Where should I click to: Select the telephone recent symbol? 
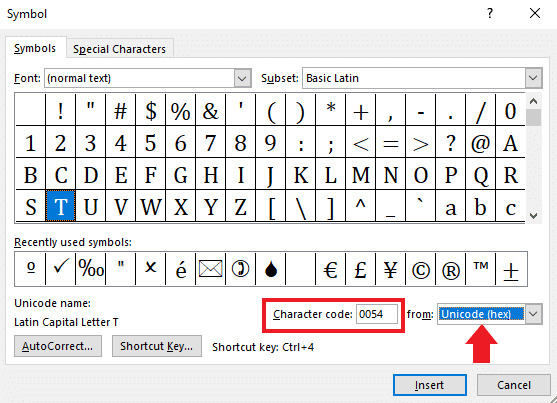[x=240, y=269]
